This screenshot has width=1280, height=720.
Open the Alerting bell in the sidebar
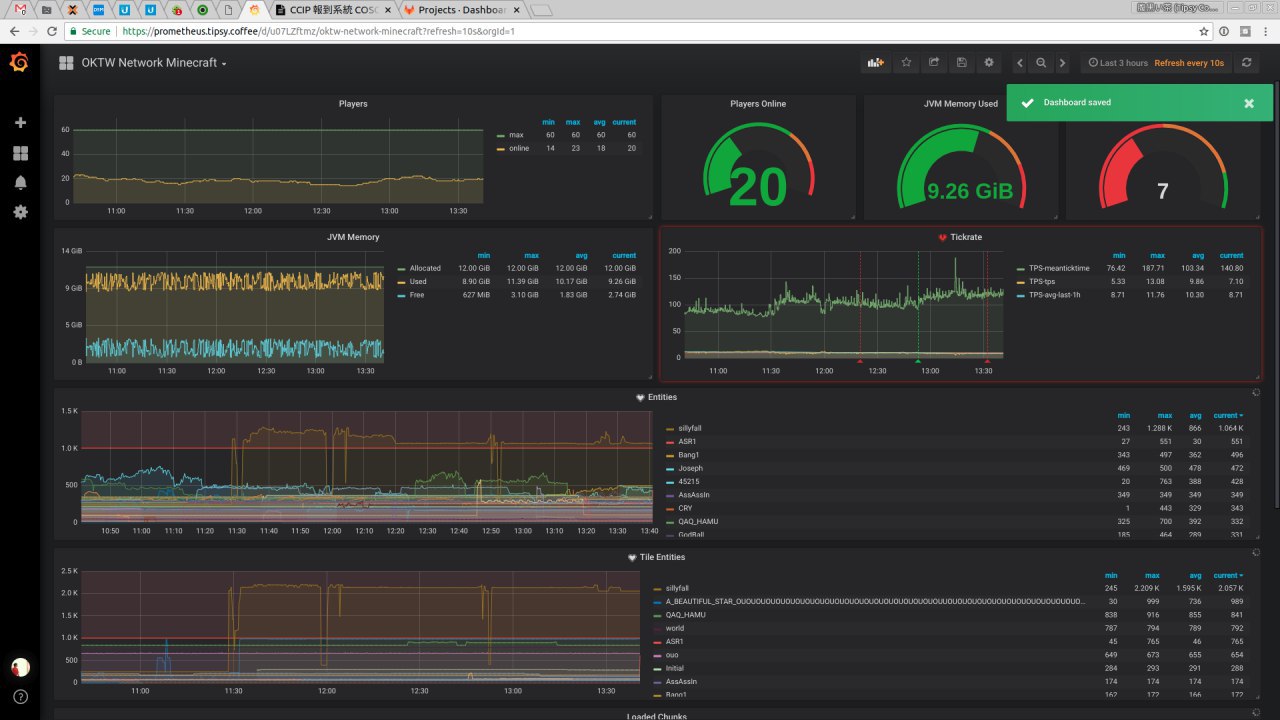20,182
